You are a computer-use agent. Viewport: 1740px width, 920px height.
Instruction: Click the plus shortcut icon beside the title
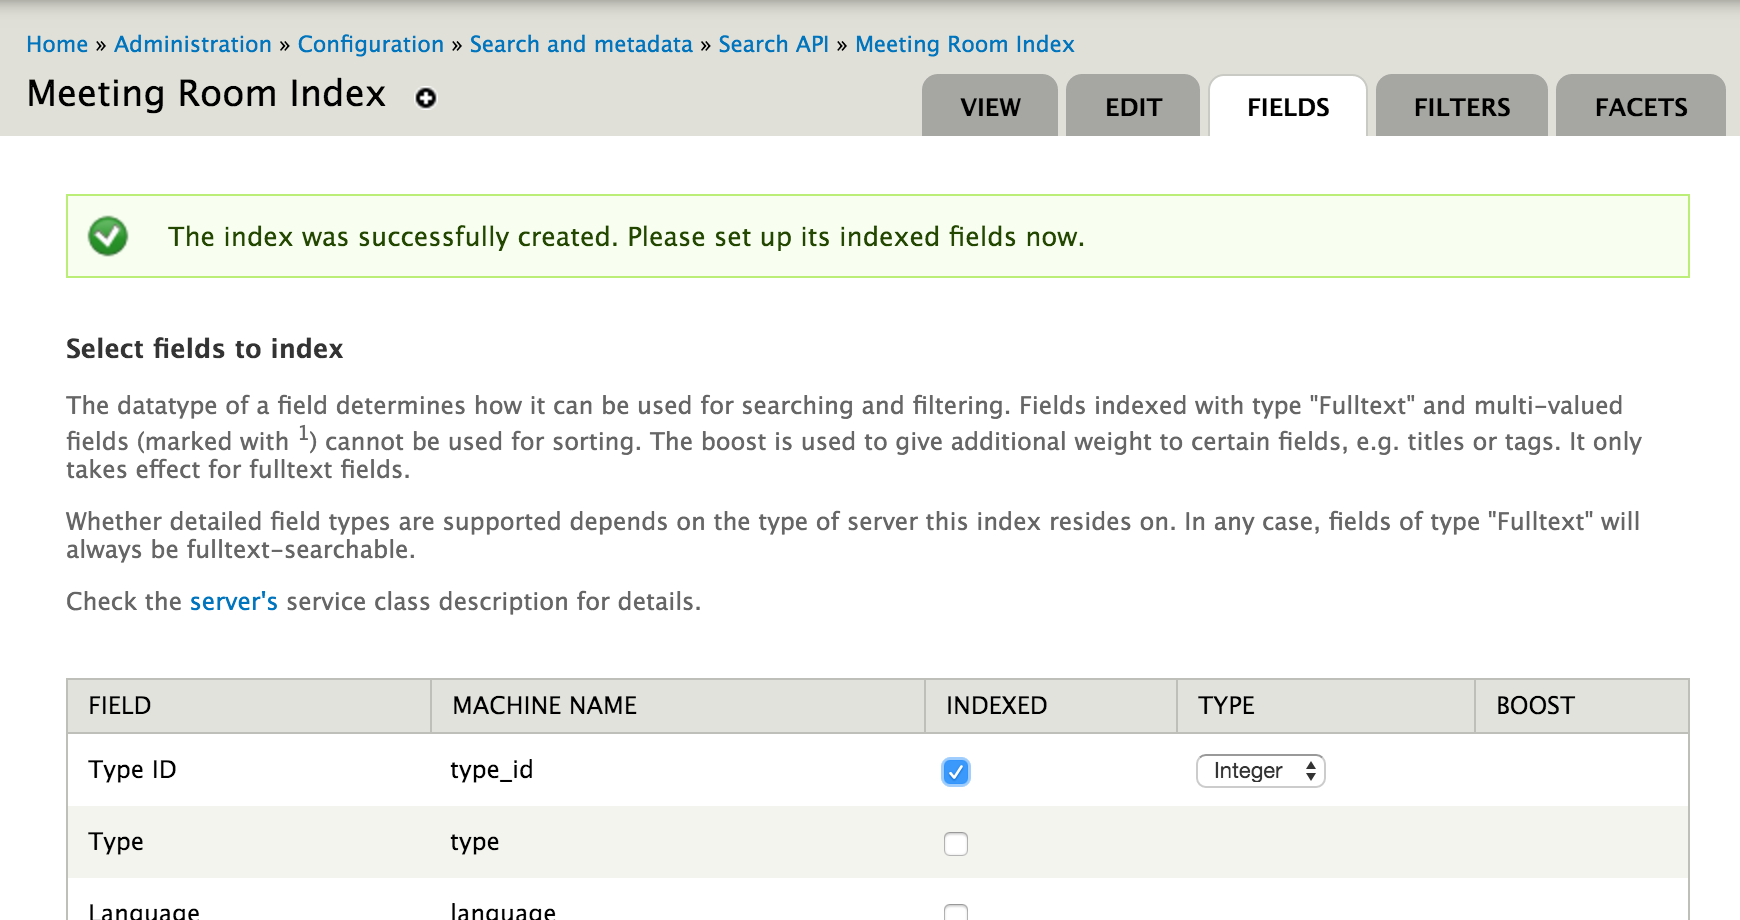click(426, 98)
